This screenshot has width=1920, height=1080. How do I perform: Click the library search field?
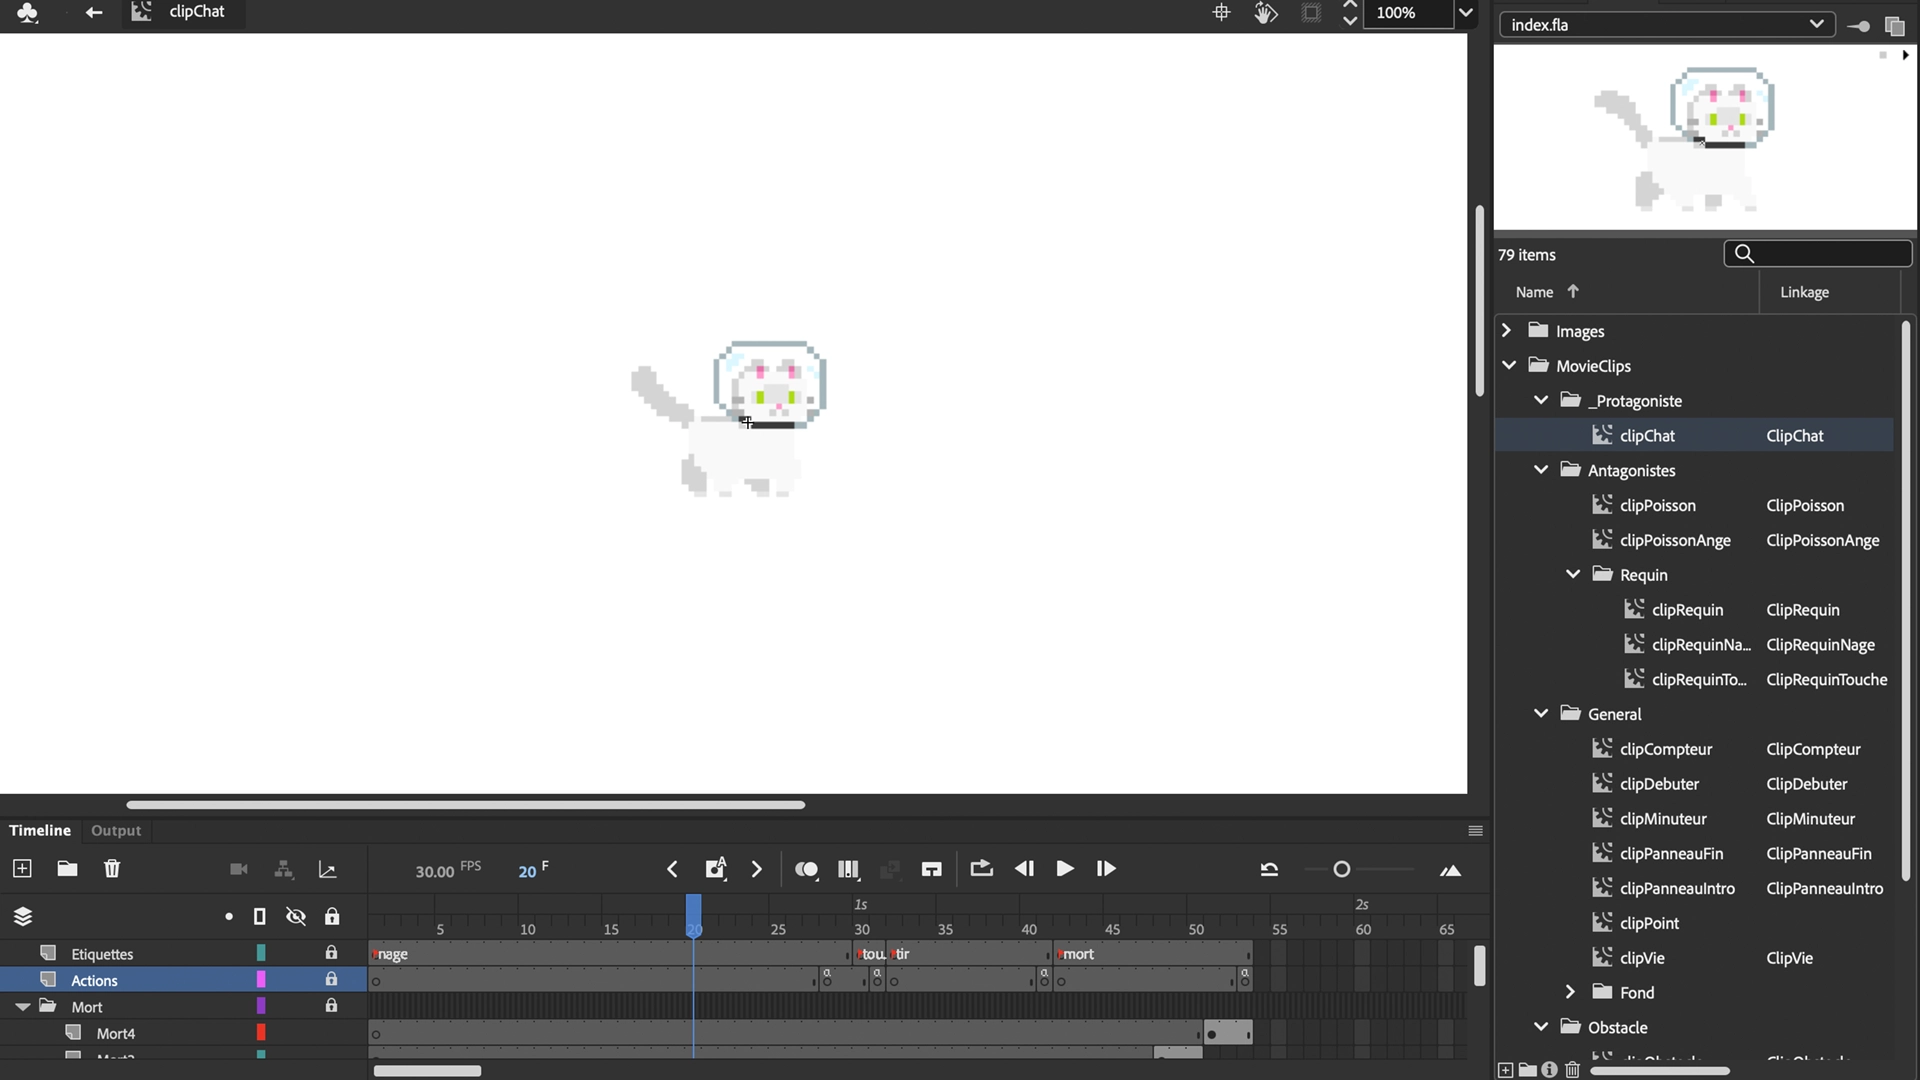coord(1818,254)
